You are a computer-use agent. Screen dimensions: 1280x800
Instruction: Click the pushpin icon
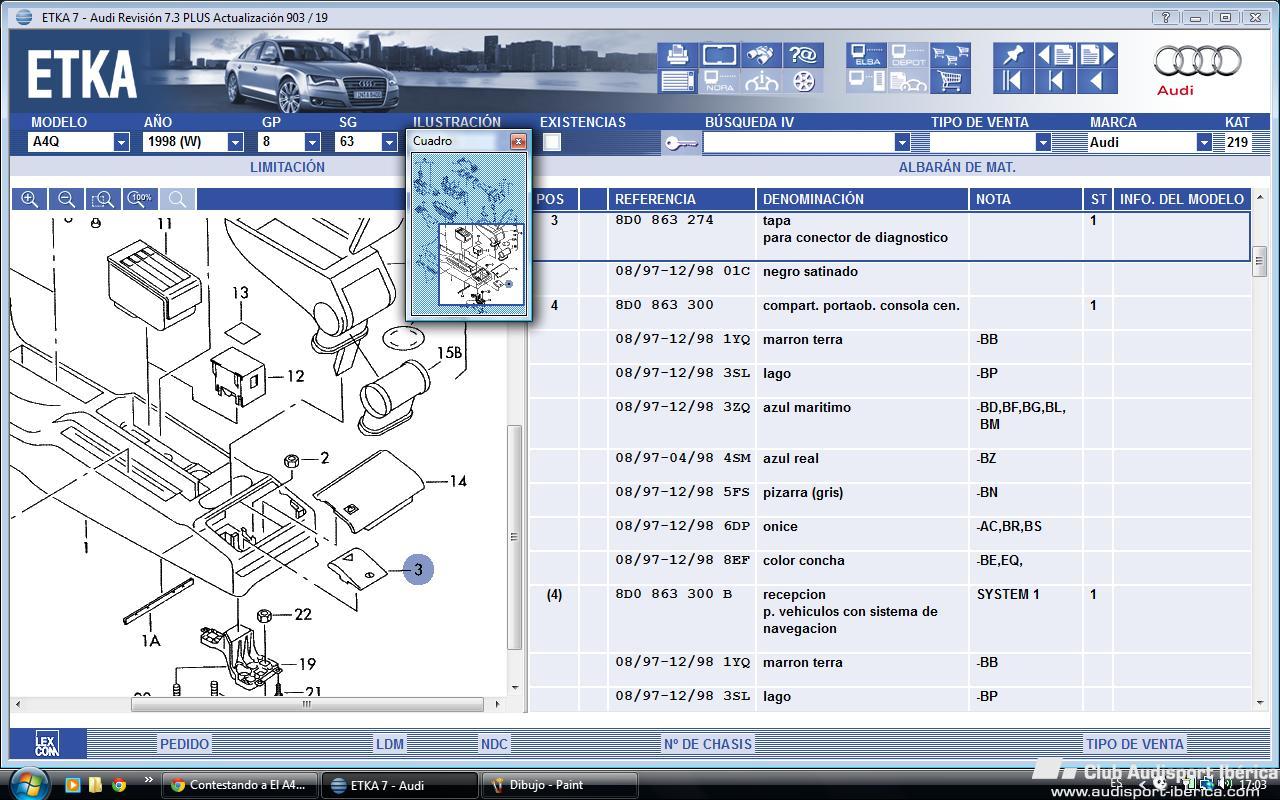1013,55
